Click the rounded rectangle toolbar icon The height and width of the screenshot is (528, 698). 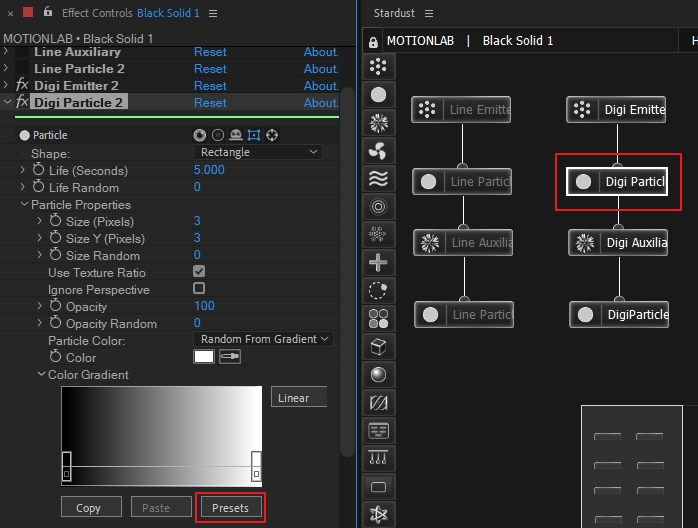pos(378,487)
